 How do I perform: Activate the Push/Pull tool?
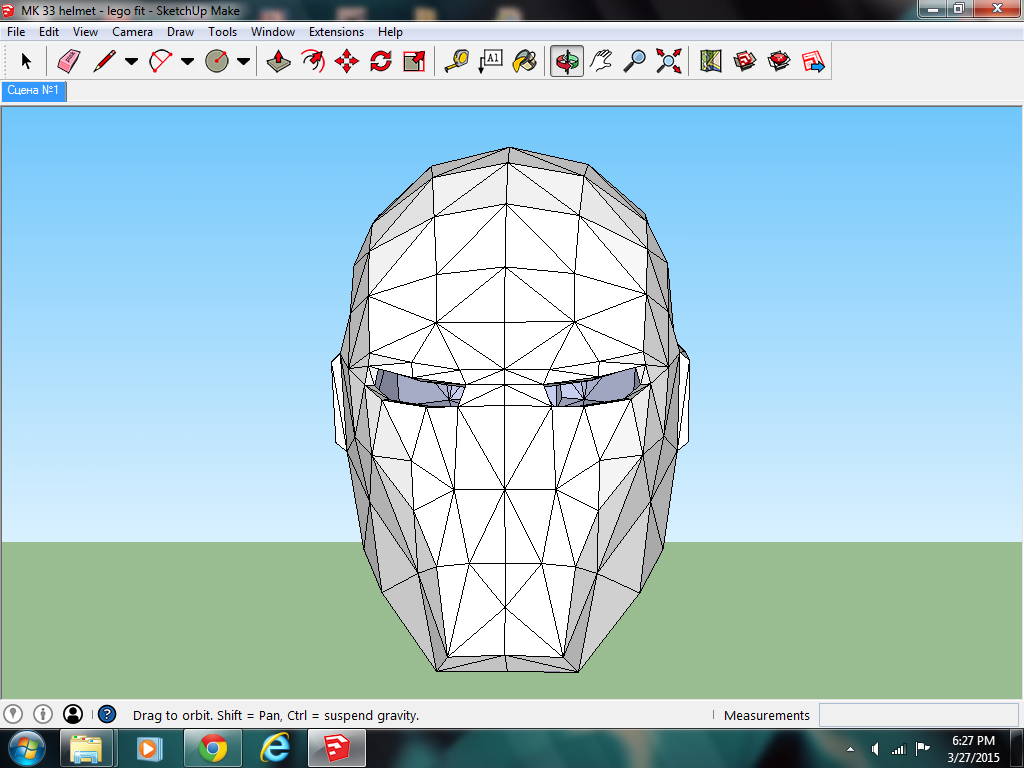279,62
